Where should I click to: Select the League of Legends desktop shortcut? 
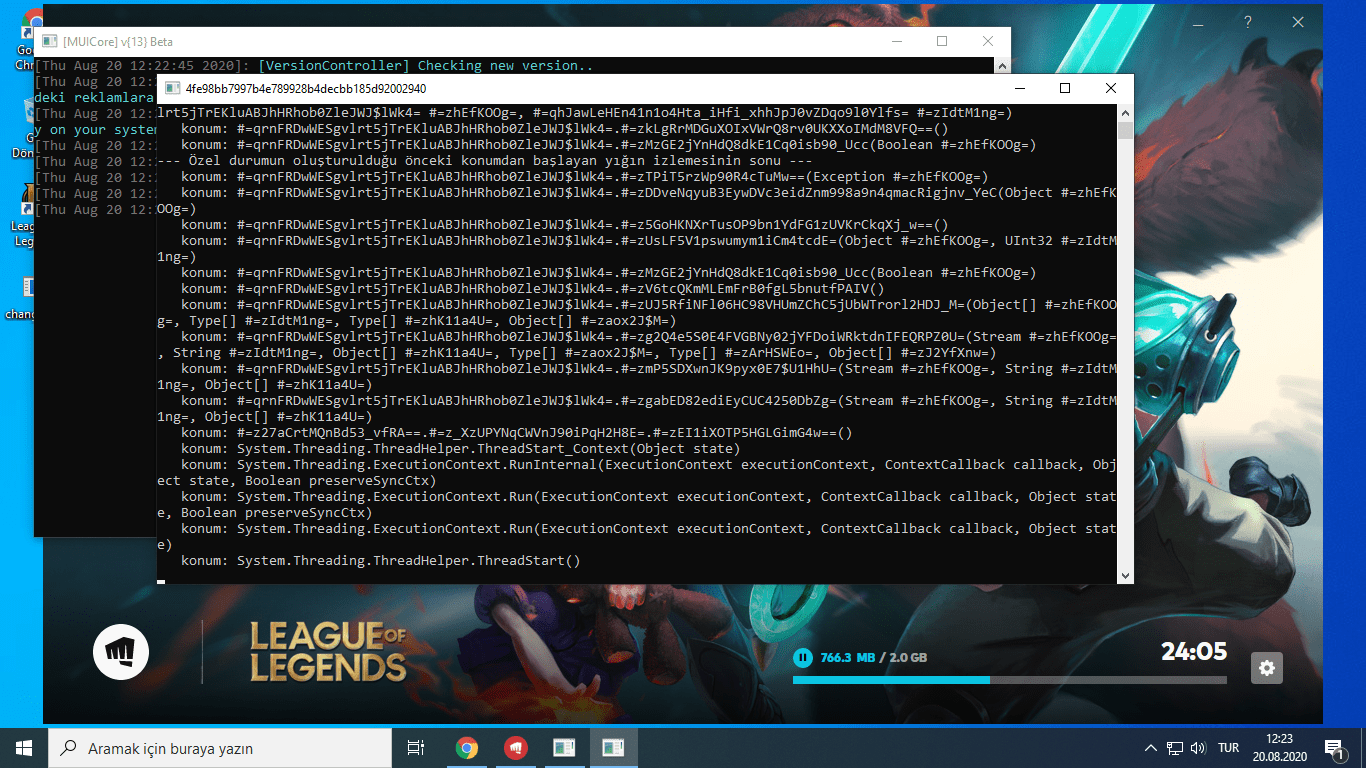pyautogui.click(x=24, y=215)
